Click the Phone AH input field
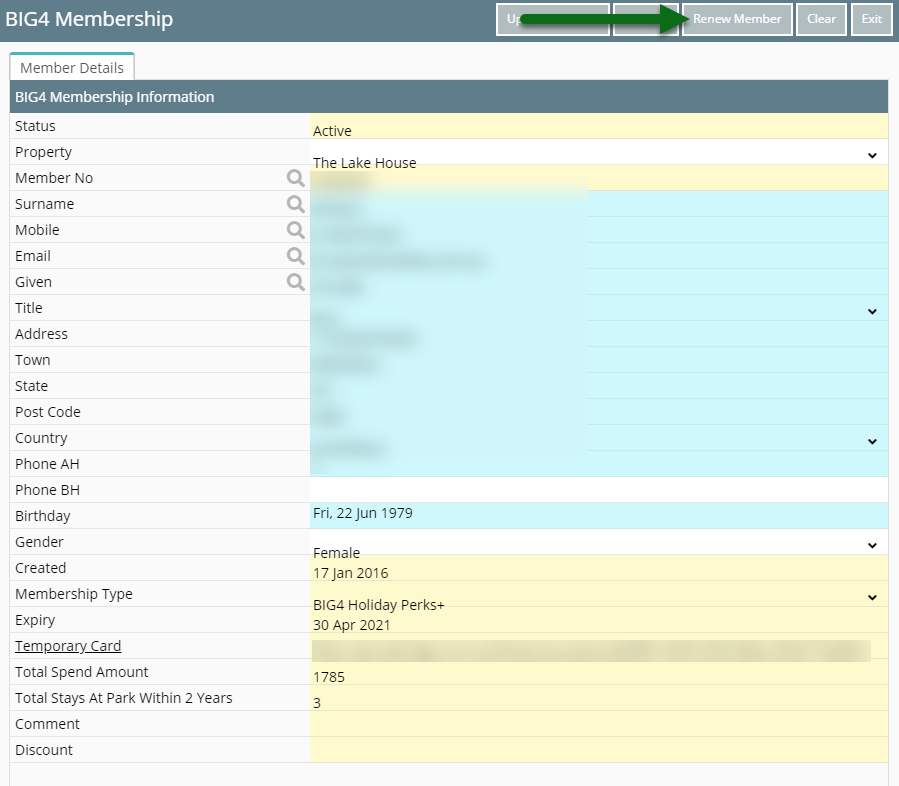899x786 pixels. [599, 464]
